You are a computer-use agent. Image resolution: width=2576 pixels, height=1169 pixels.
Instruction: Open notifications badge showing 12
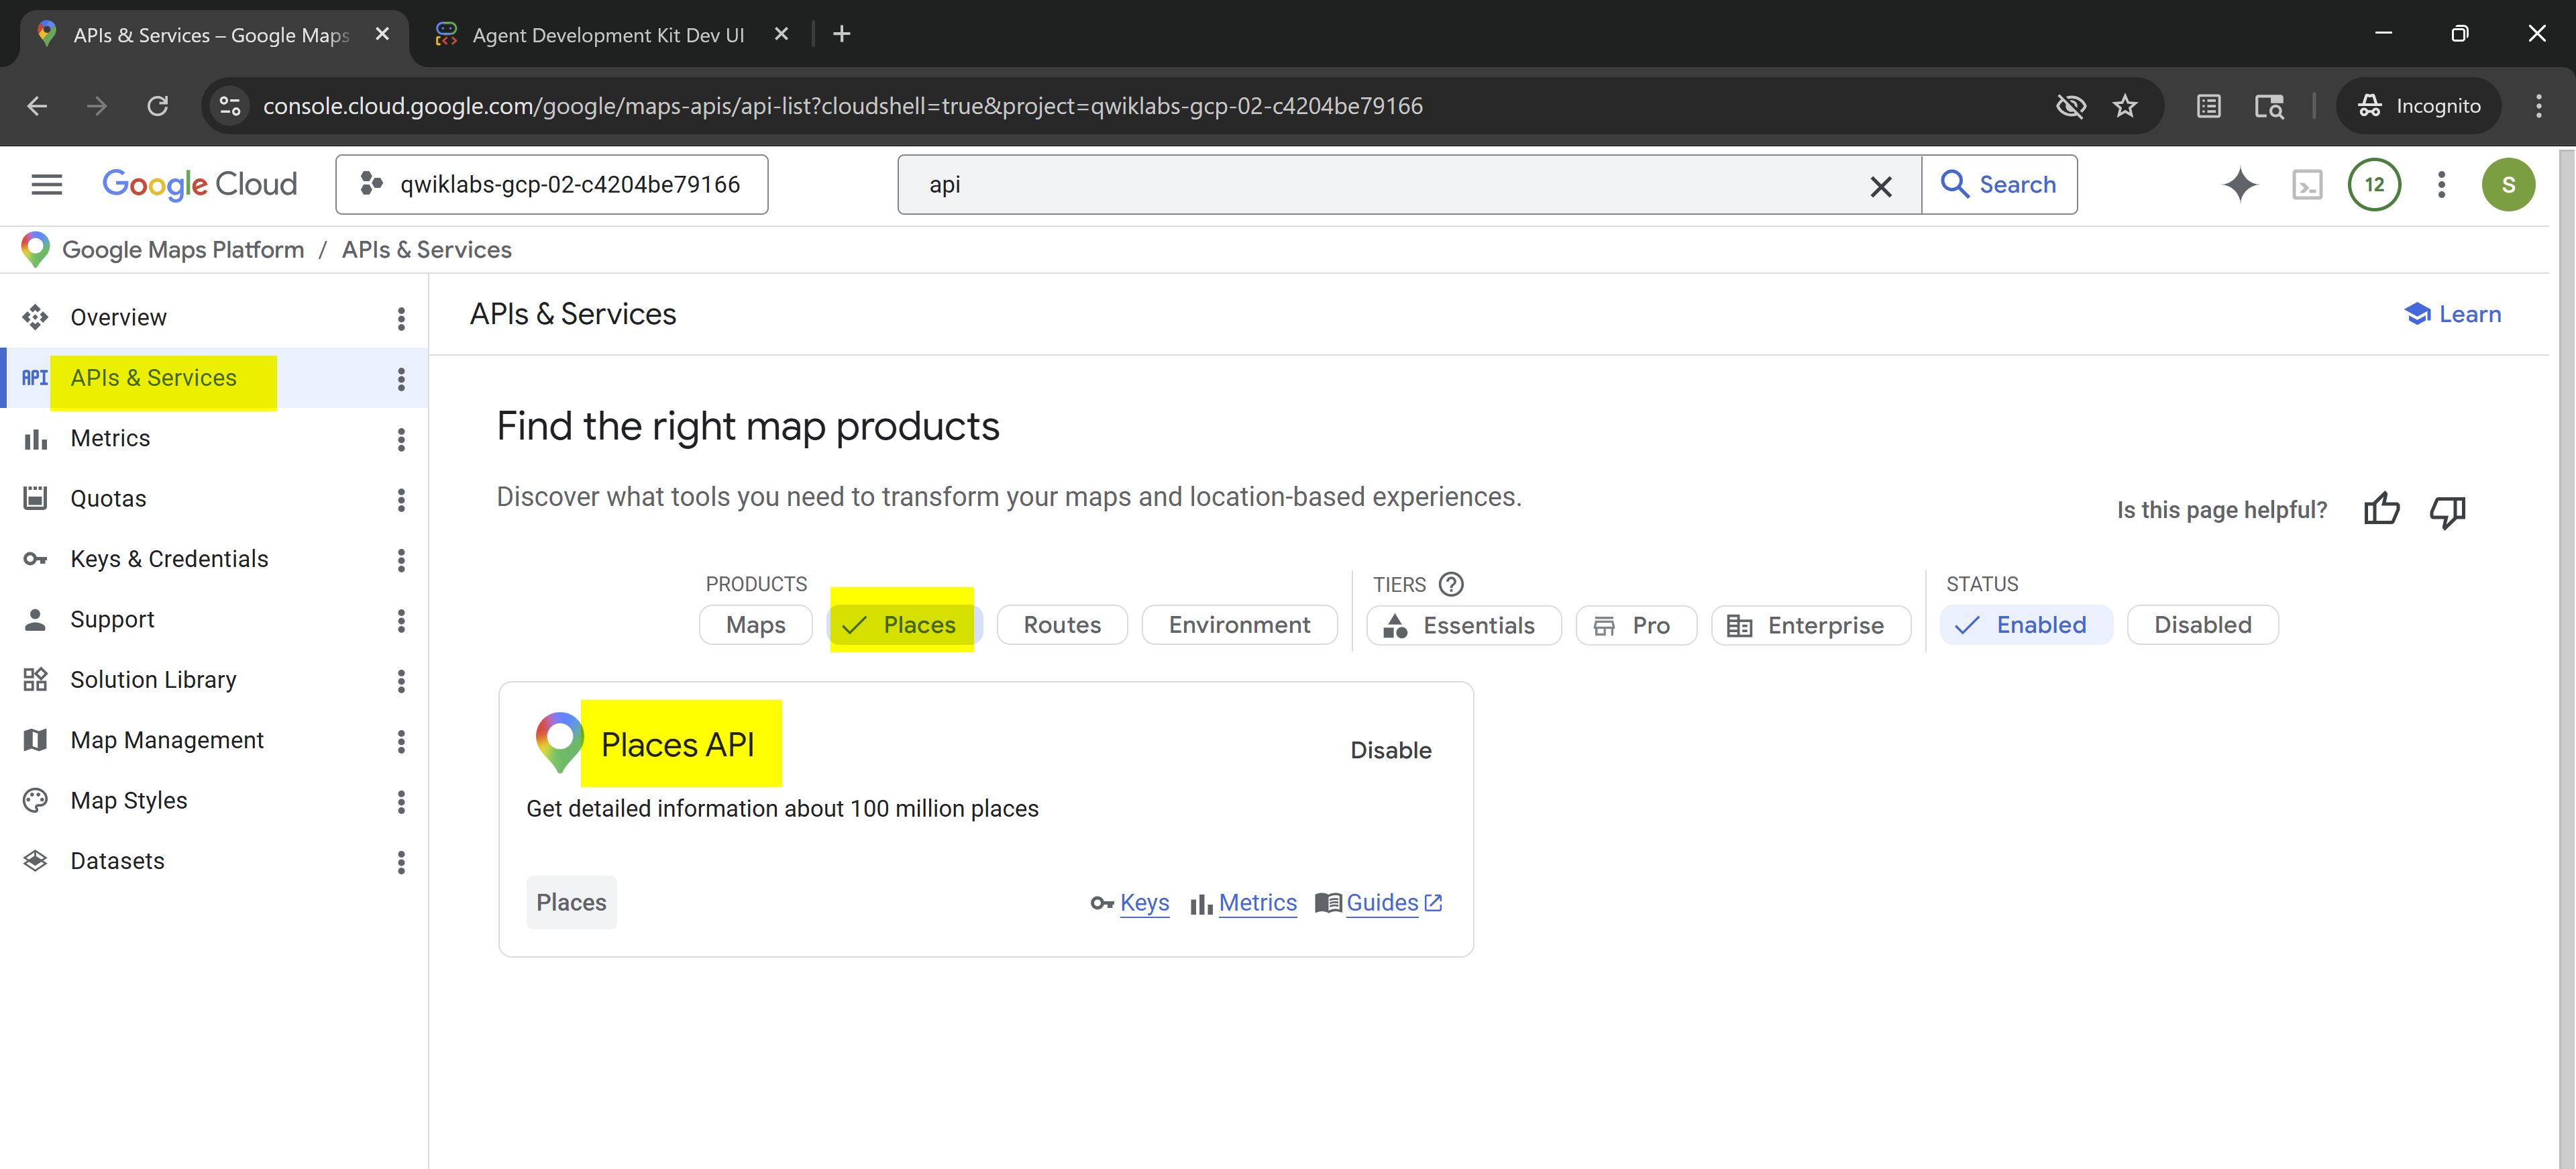2374,185
